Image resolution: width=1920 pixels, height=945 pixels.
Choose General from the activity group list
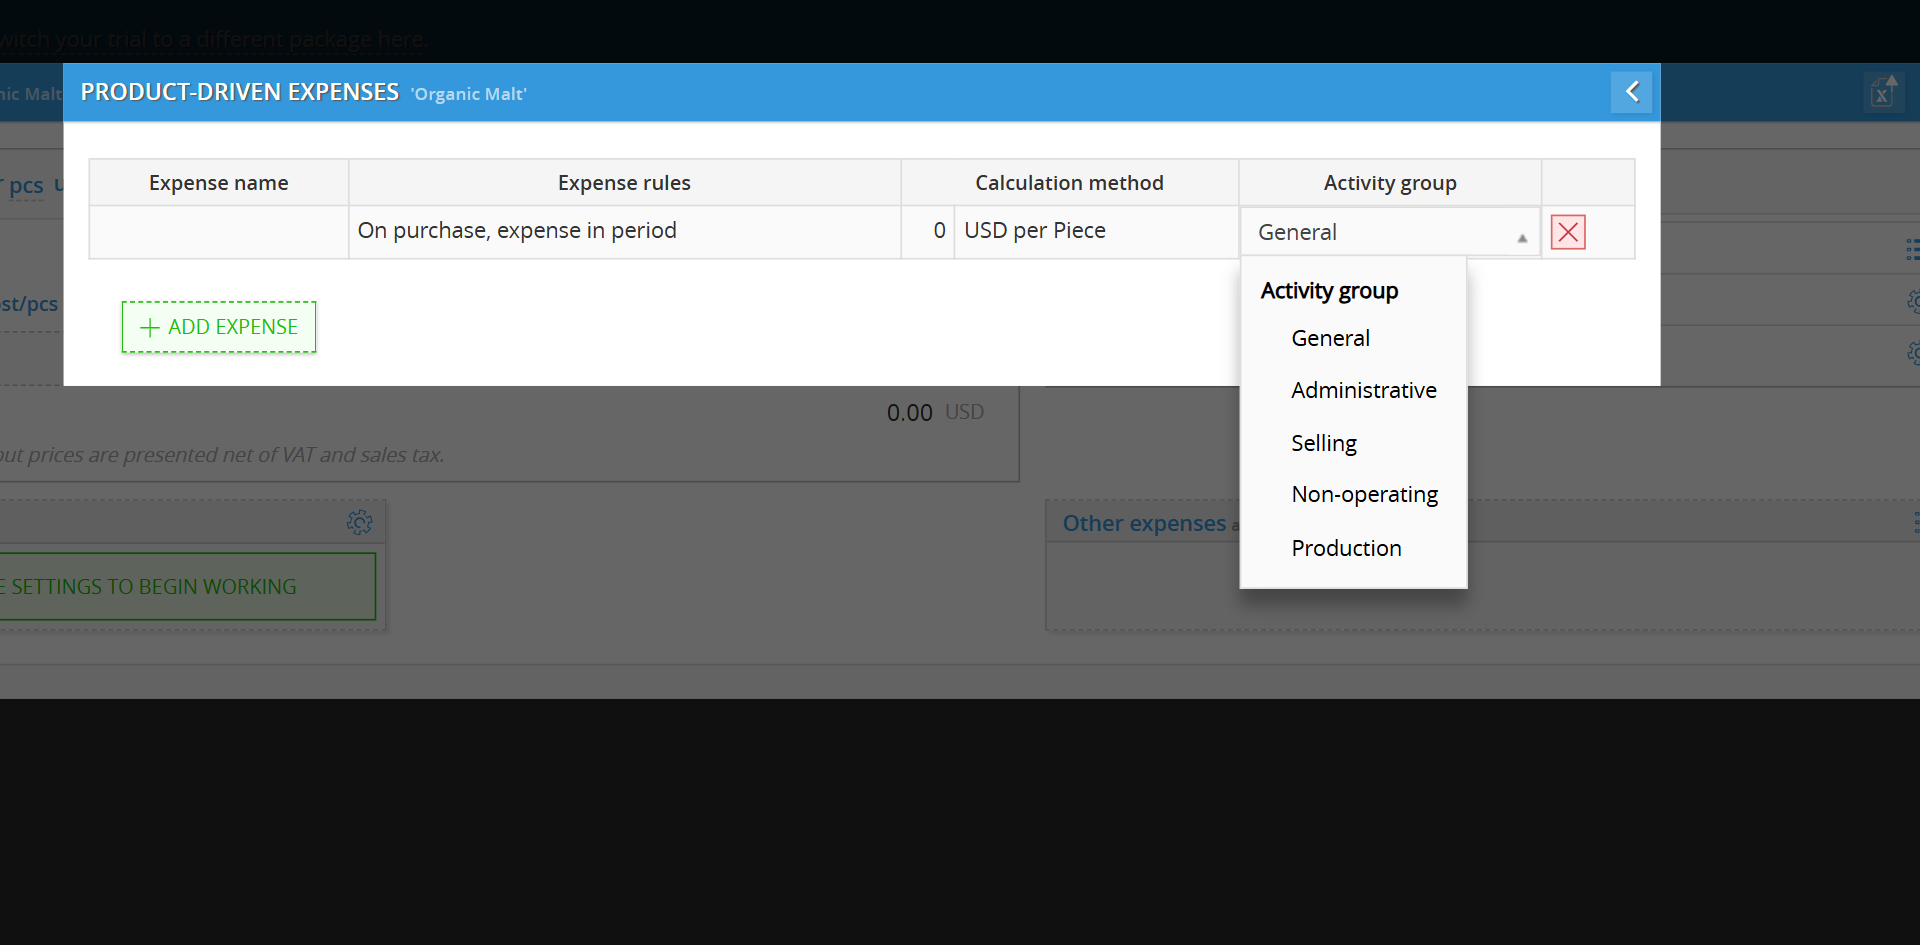click(1330, 338)
